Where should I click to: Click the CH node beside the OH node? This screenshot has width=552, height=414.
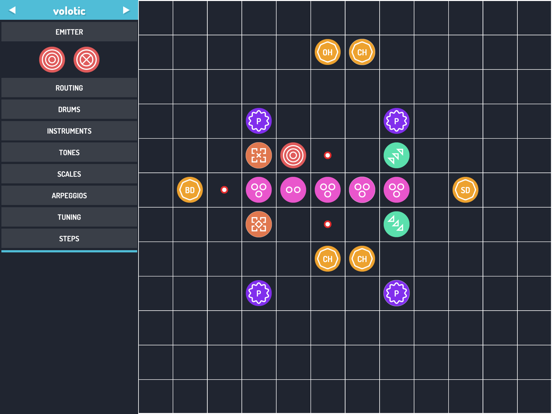pyautogui.click(x=362, y=52)
